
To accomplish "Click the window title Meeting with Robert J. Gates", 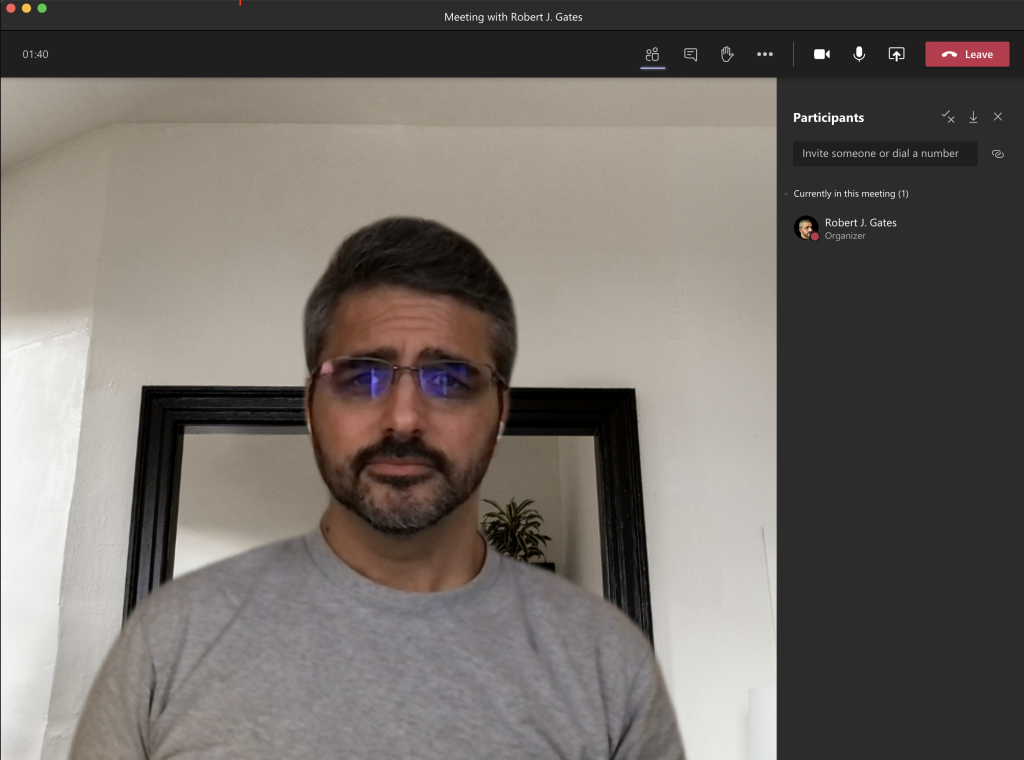I will pos(513,17).
